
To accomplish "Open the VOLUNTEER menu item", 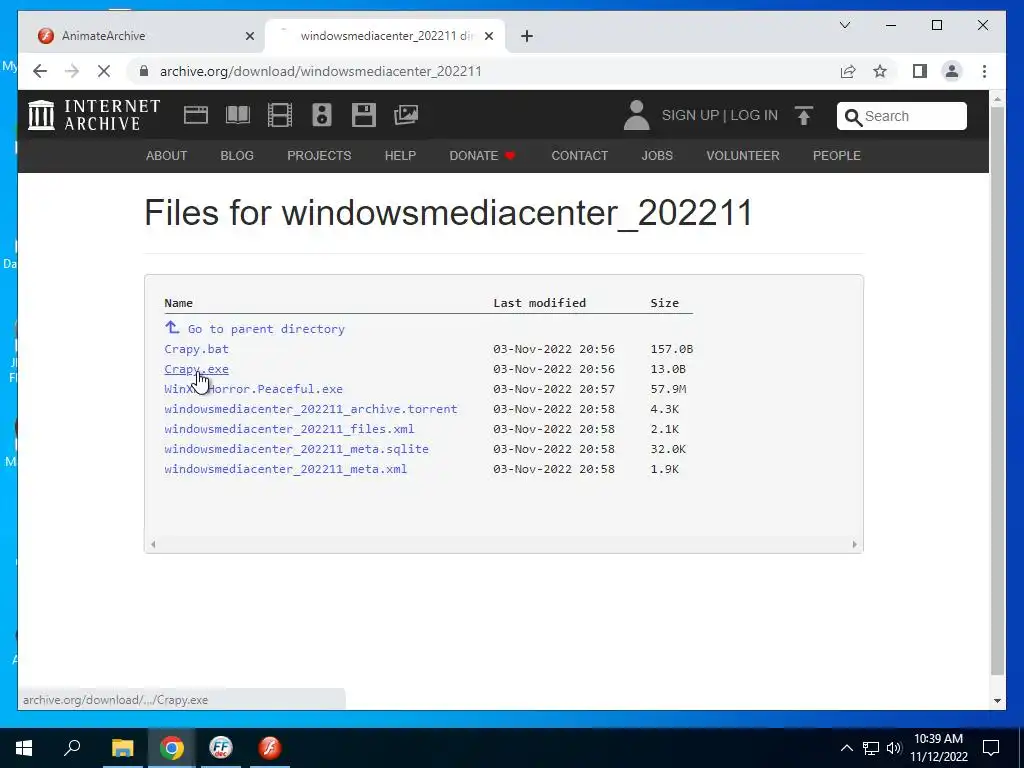I will [743, 155].
